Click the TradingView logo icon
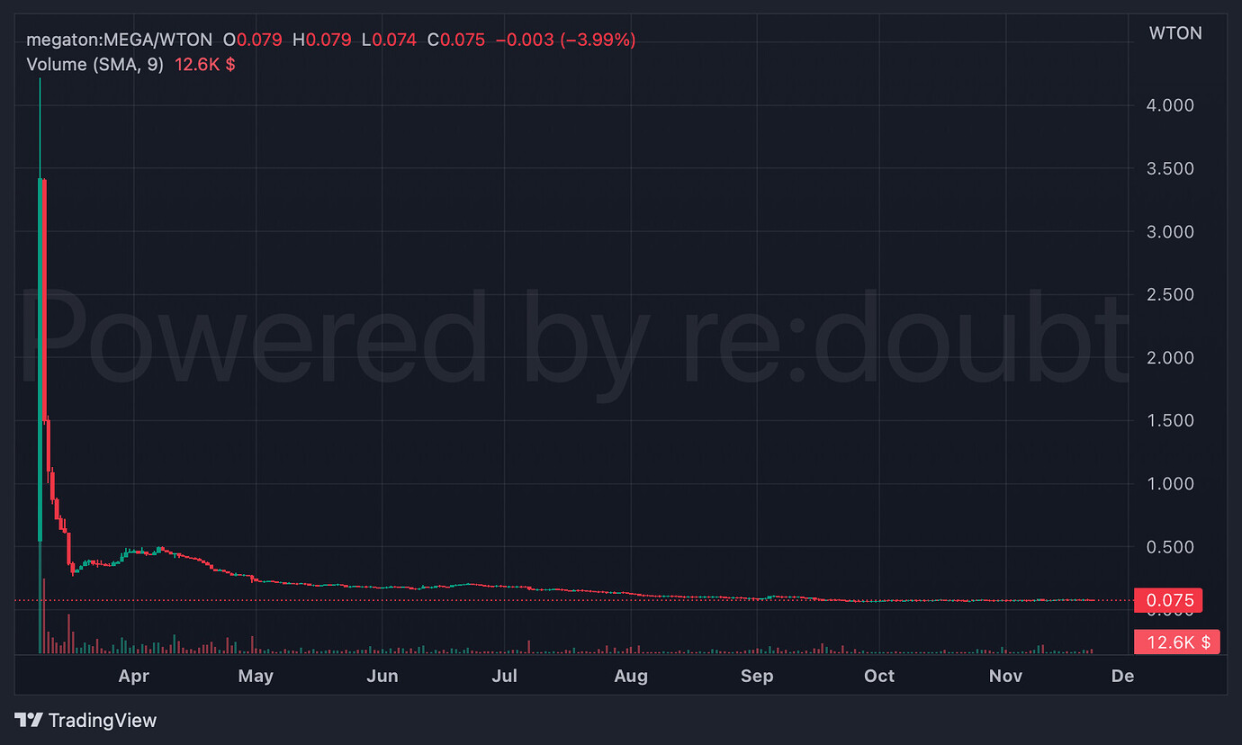The height and width of the screenshot is (745, 1242). click(x=28, y=720)
